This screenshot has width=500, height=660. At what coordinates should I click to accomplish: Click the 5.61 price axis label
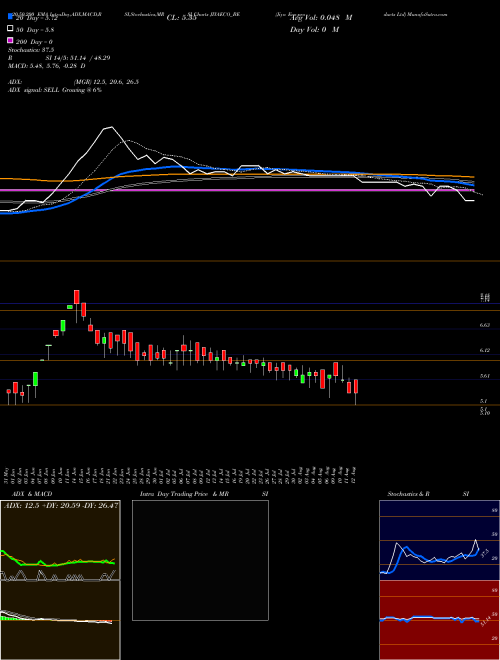[x=485, y=376]
